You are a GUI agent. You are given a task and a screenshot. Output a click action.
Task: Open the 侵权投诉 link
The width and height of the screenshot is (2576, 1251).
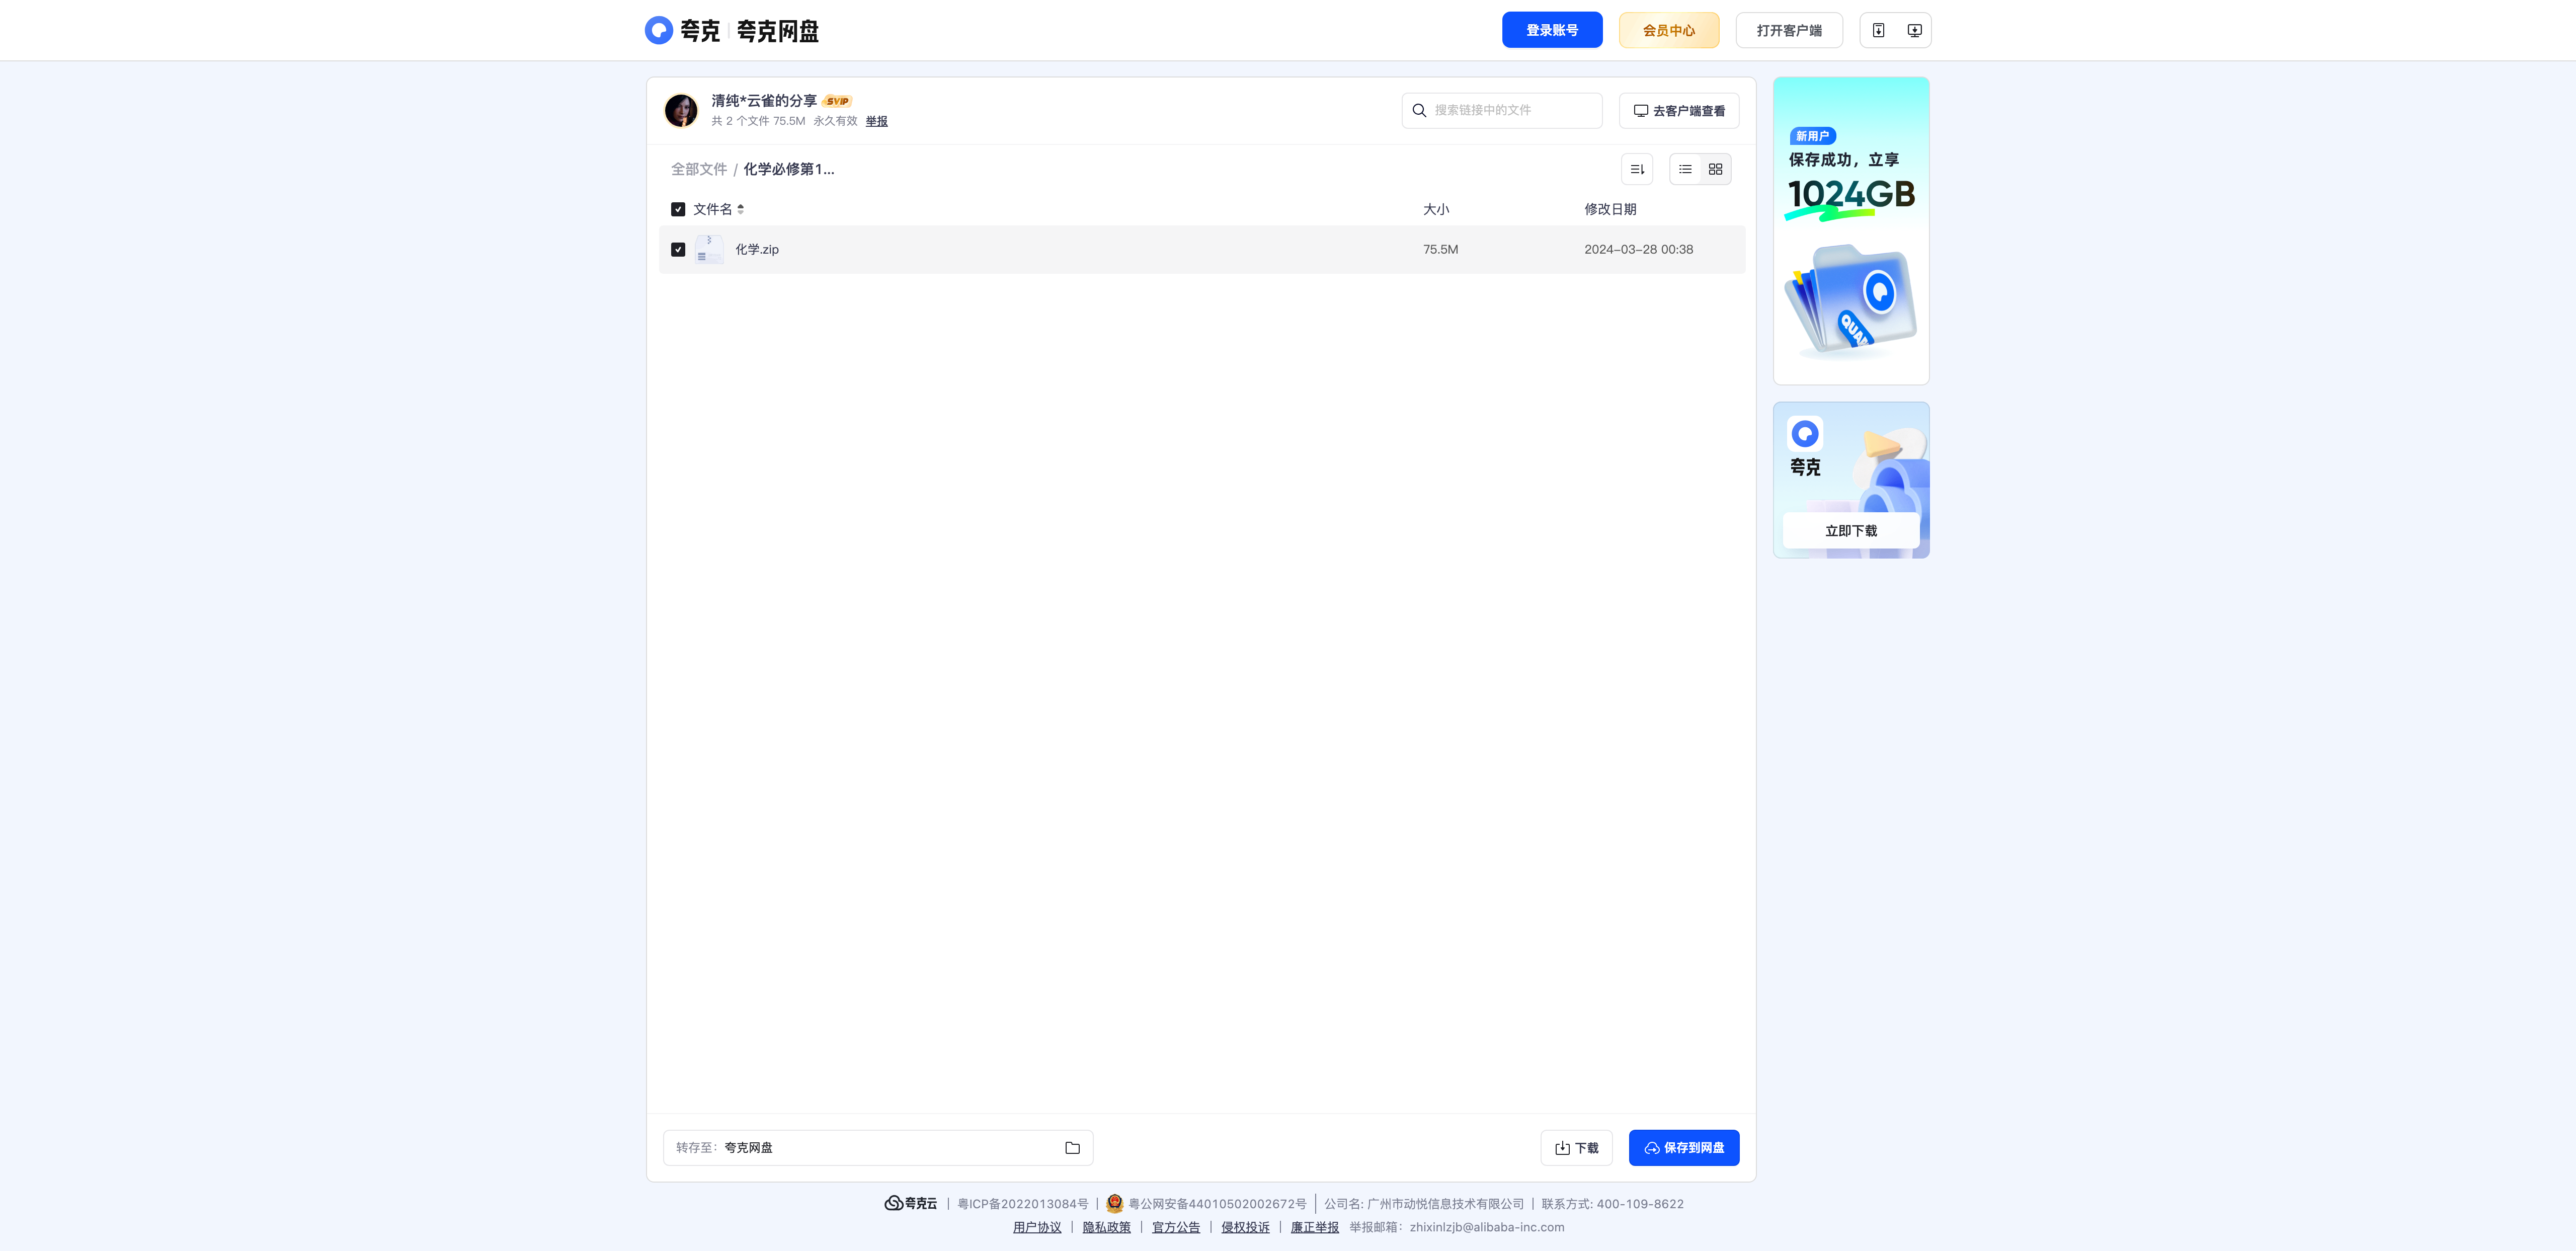click(x=1245, y=1227)
